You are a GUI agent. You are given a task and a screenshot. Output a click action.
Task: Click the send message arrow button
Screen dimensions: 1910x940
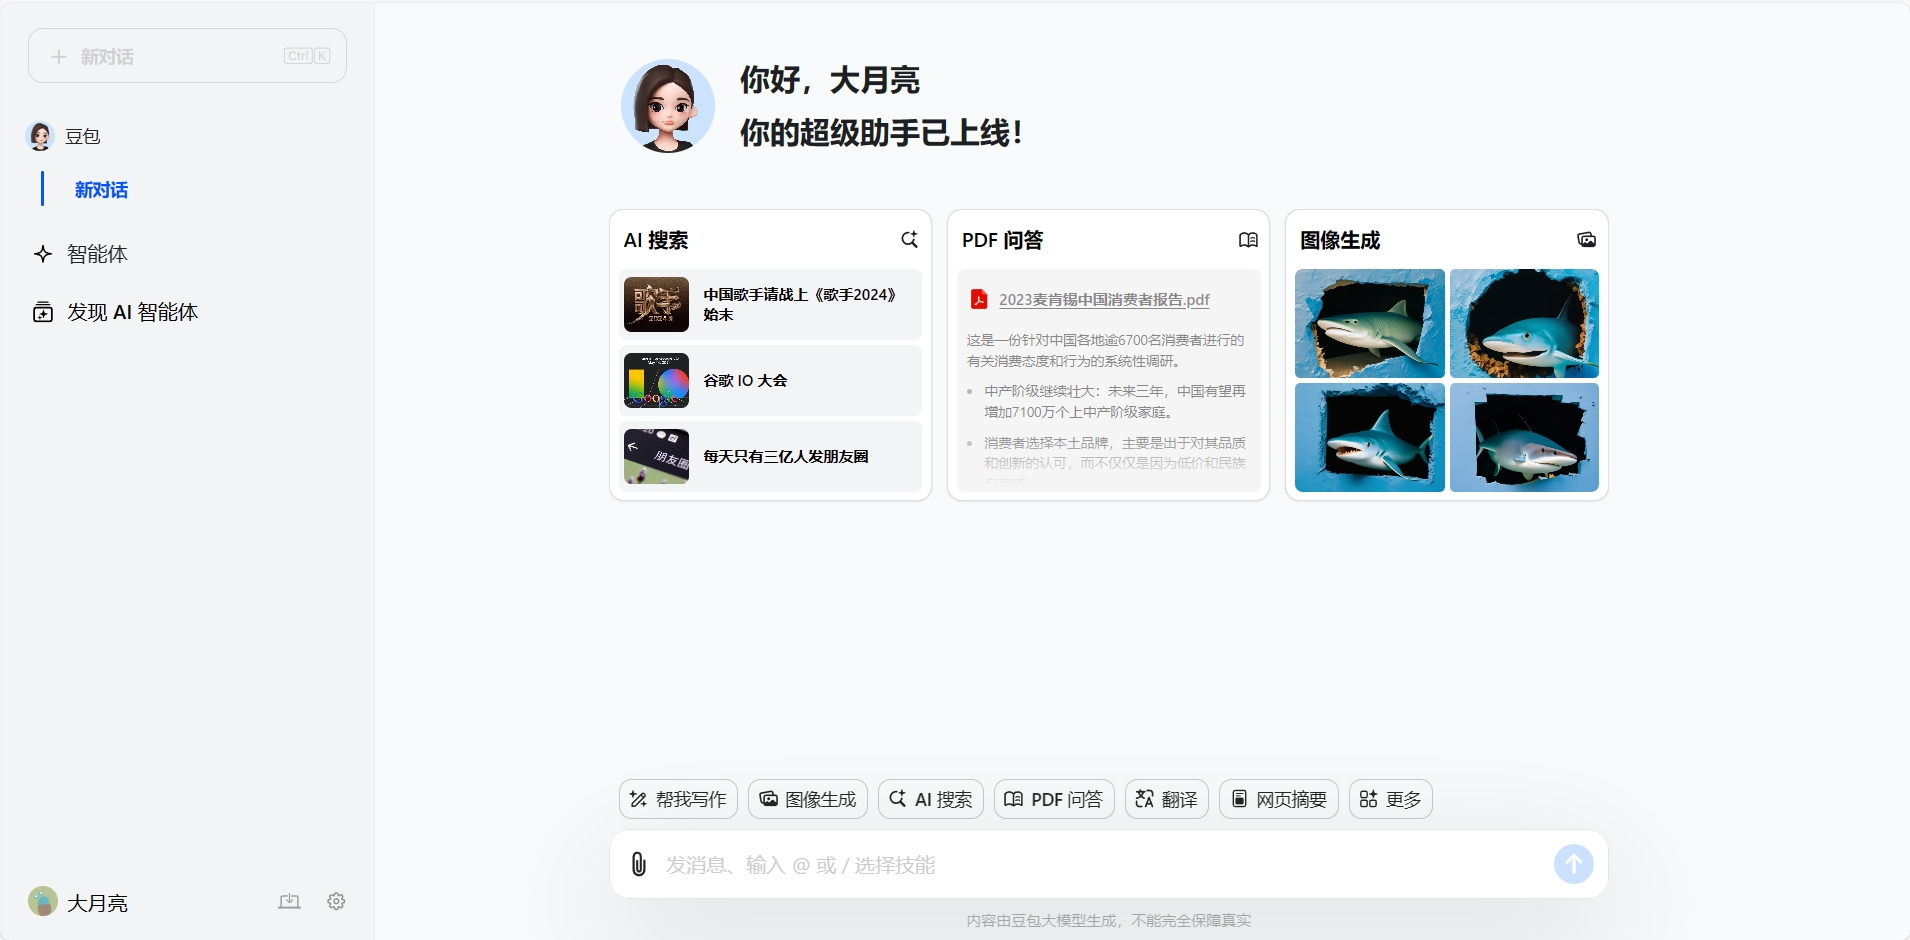coord(1573,864)
